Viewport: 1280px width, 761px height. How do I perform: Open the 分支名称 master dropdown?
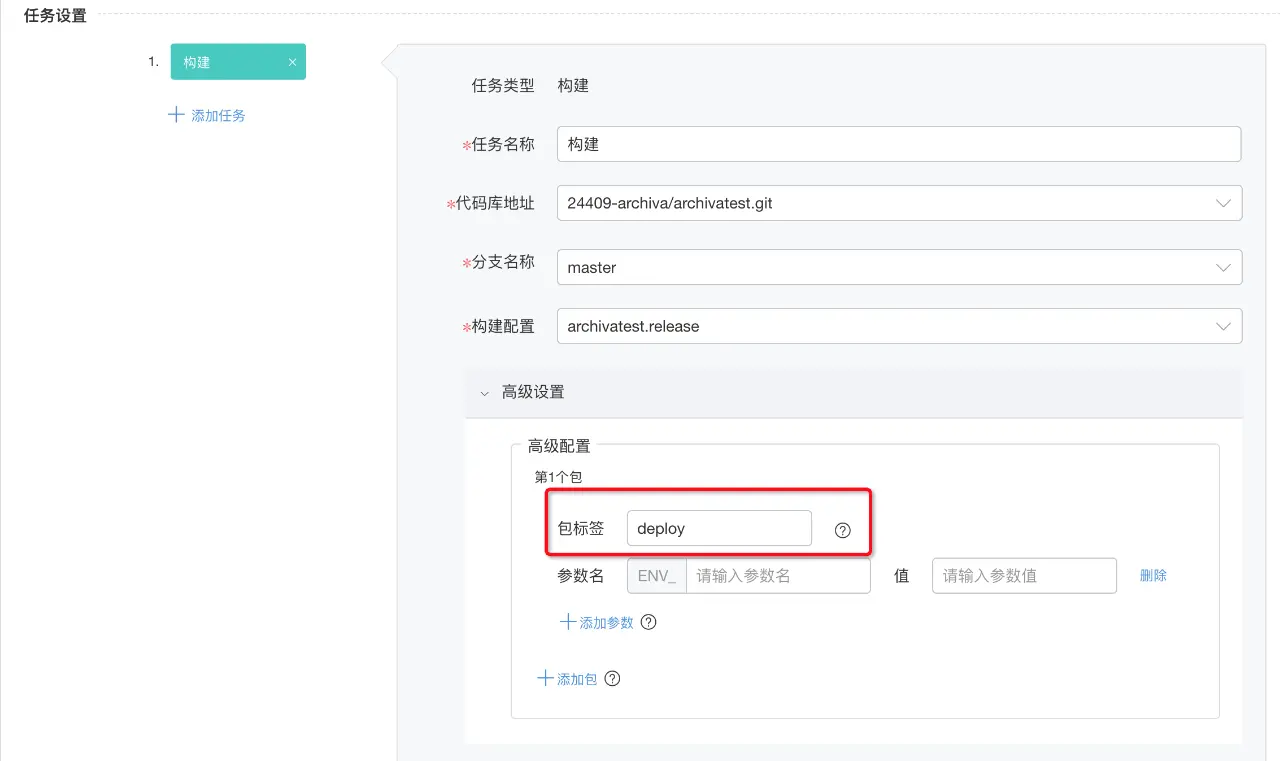899,267
